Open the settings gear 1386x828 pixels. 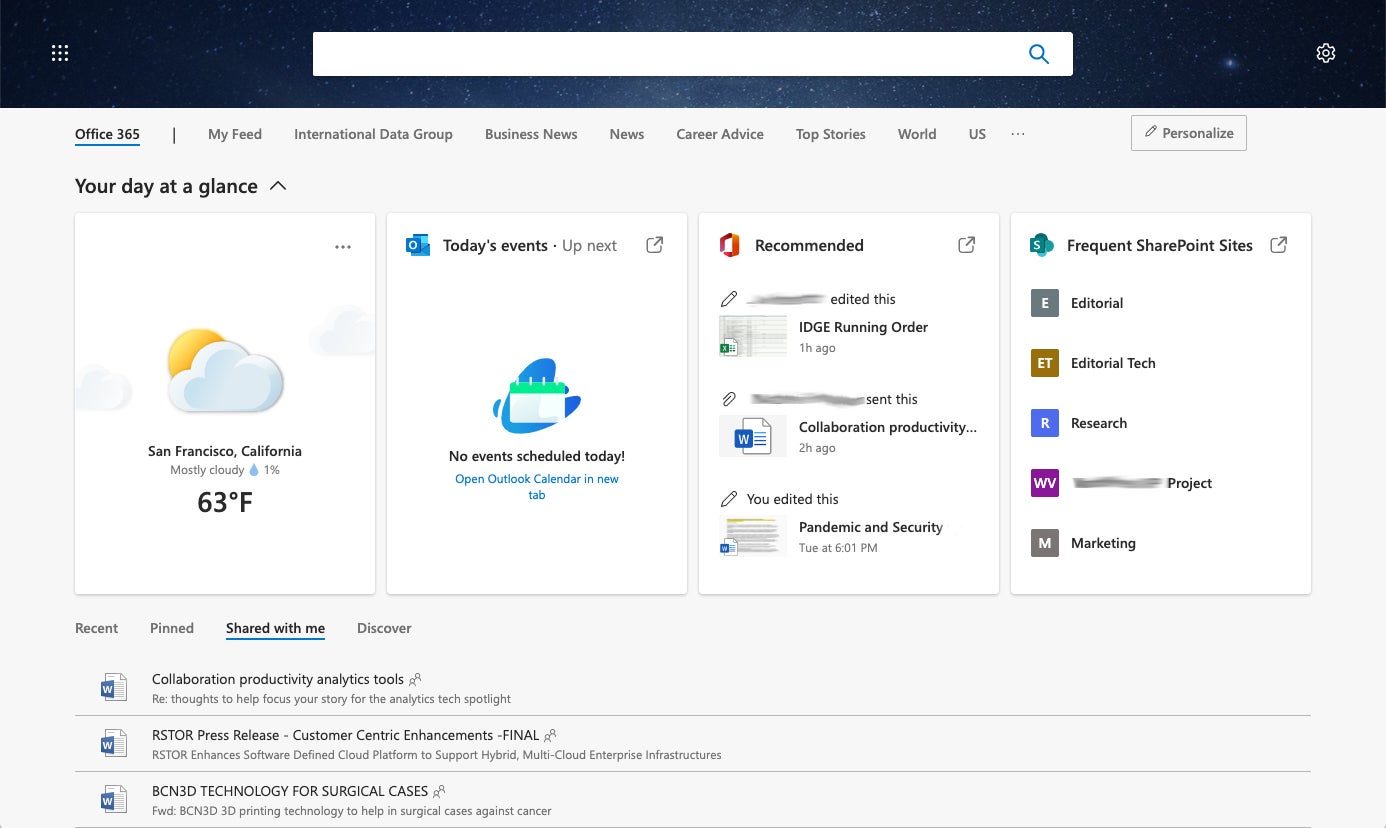[1326, 54]
